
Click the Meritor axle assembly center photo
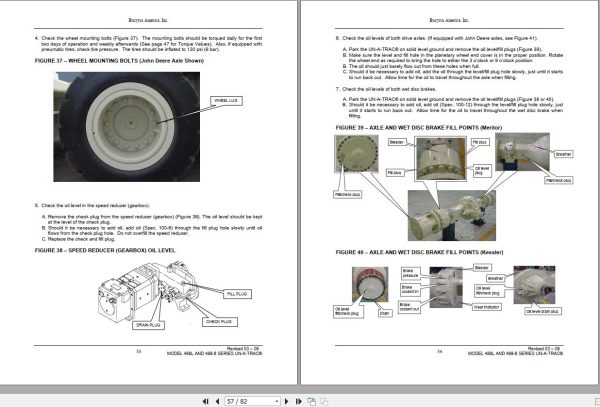(x=452, y=215)
